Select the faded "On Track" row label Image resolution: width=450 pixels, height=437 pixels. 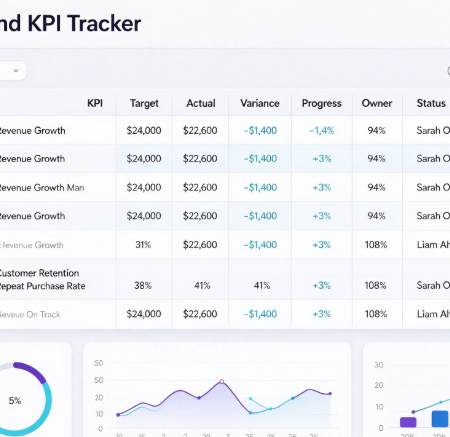click(x=30, y=314)
